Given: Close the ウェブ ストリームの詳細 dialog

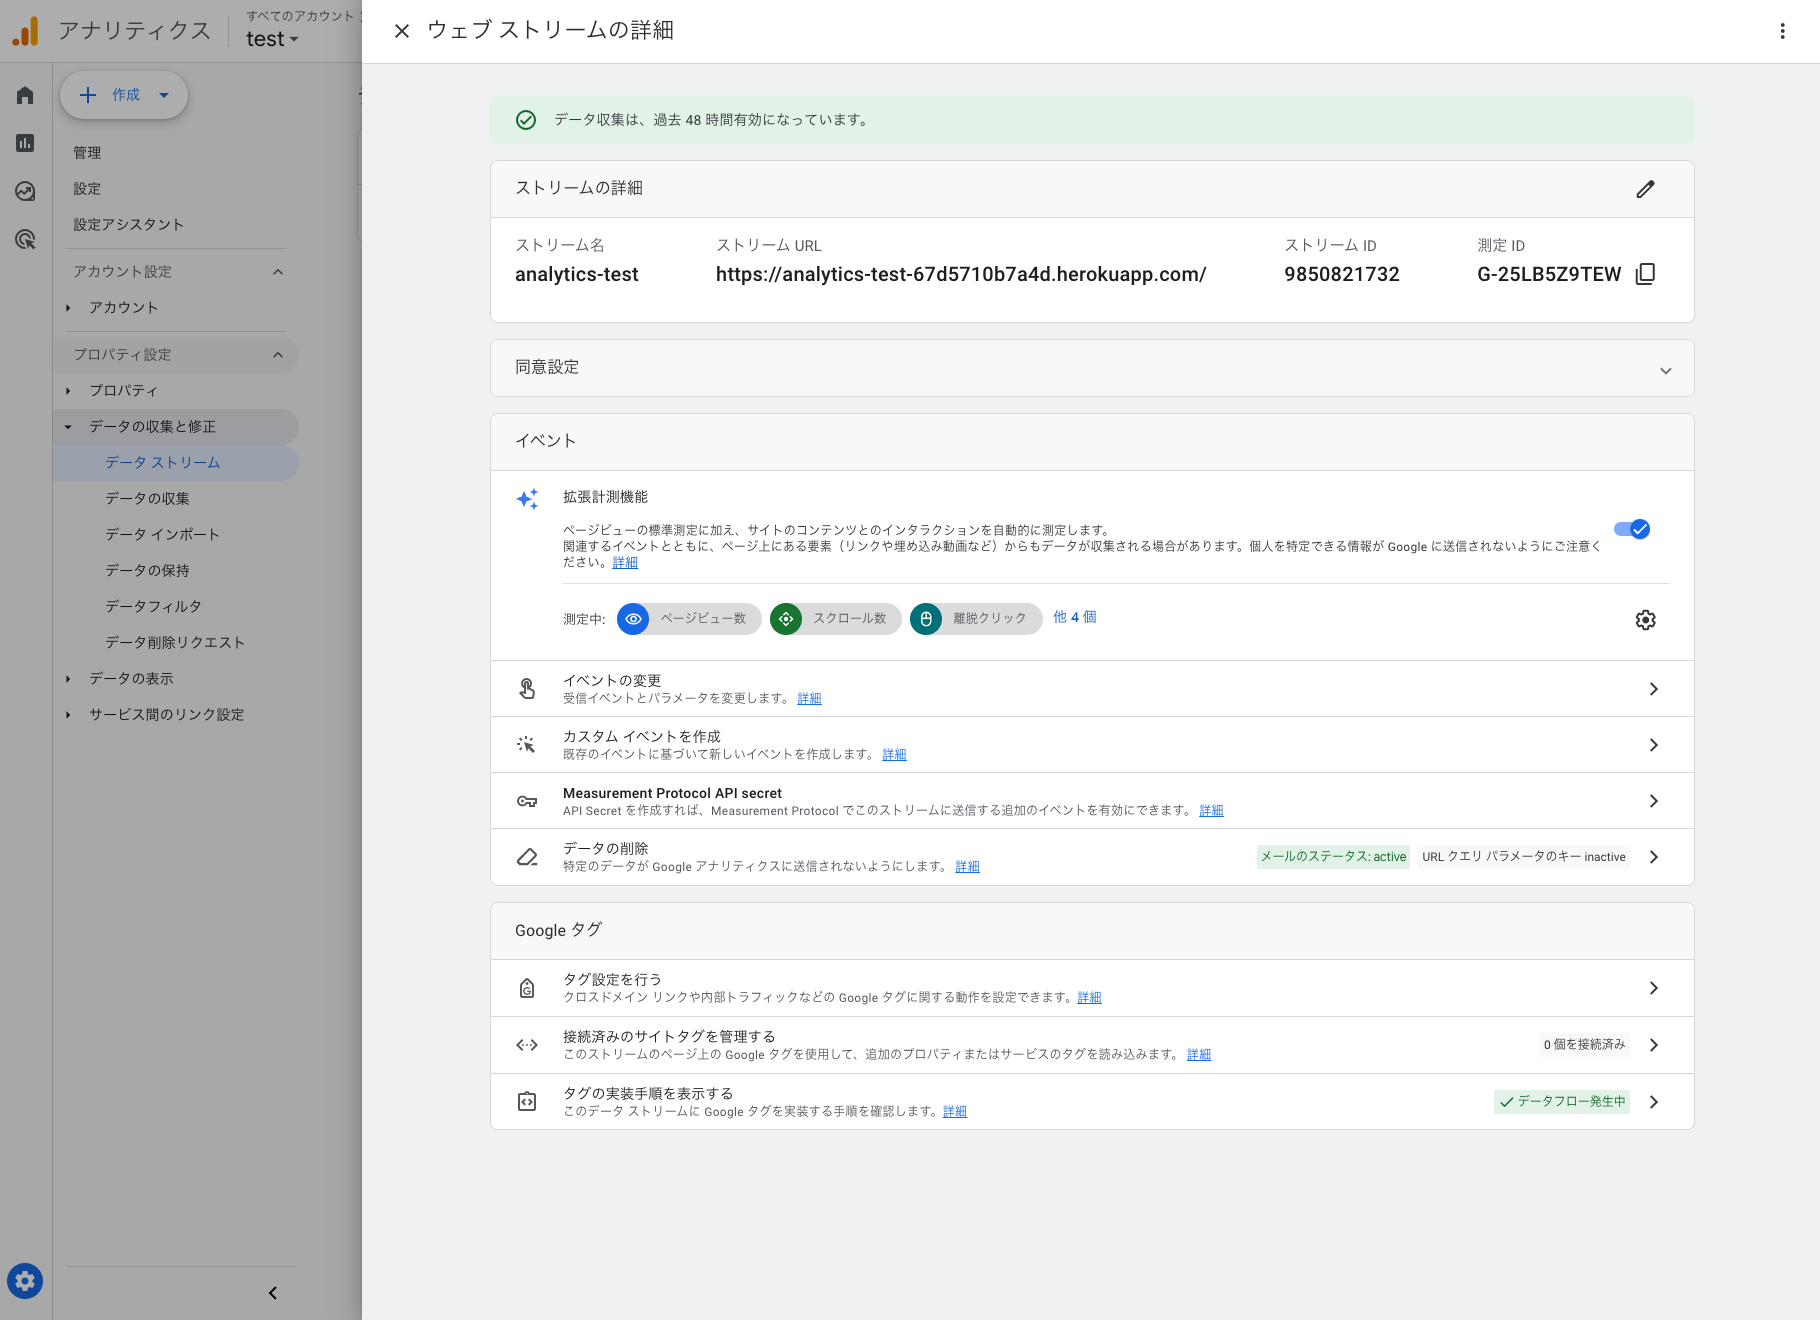Looking at the screenshot, I should click(x=402, y=31).
